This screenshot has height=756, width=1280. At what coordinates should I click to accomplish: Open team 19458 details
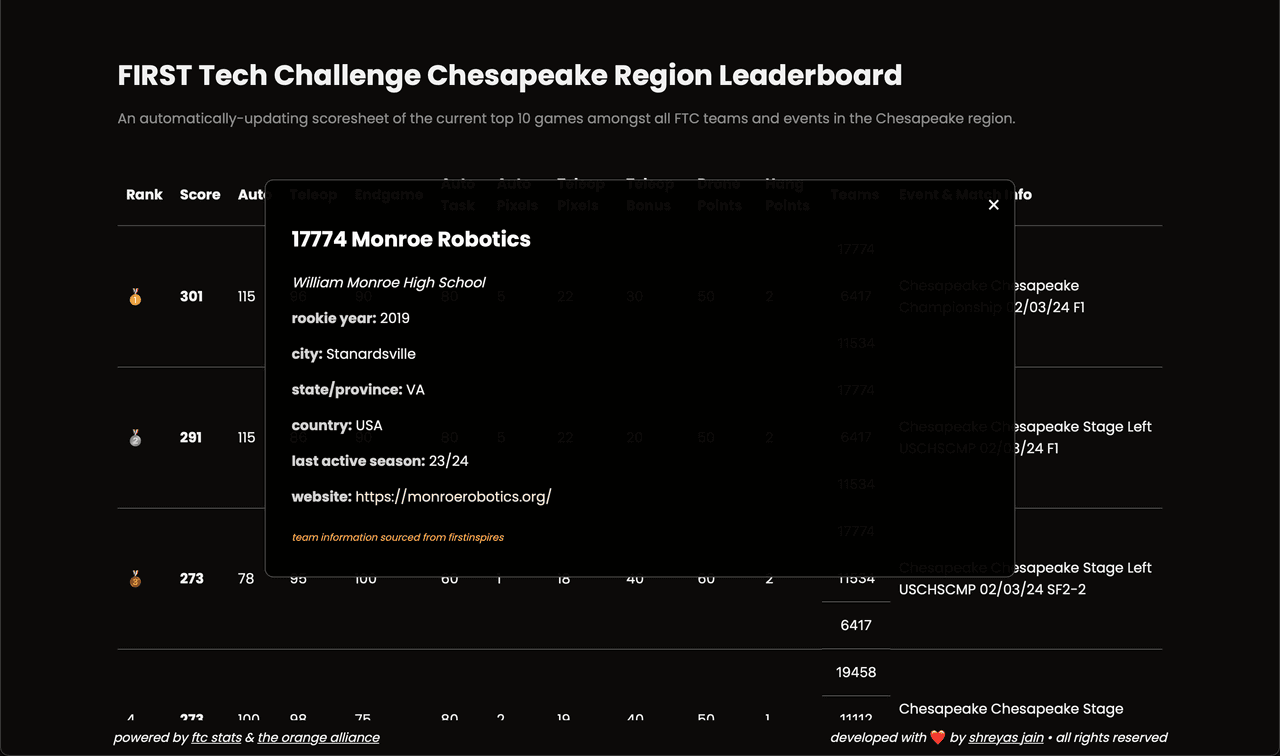pos(856,672)
